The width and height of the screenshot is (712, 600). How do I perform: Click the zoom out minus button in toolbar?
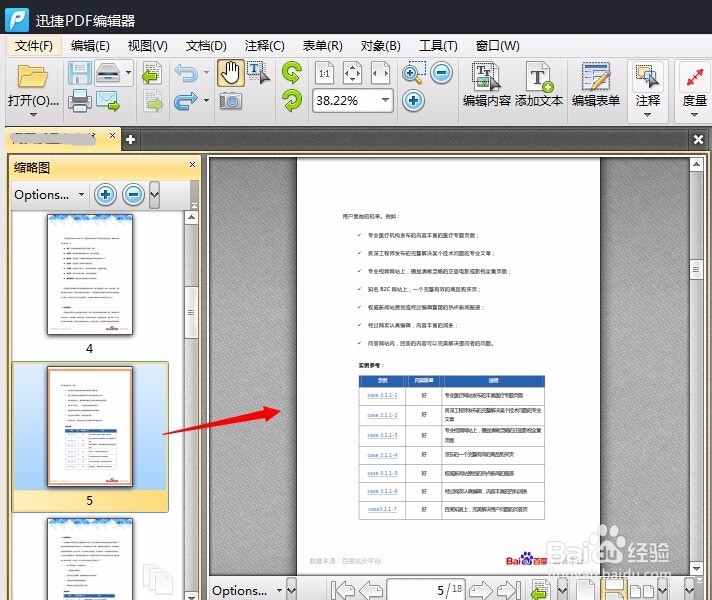(441, 73)
